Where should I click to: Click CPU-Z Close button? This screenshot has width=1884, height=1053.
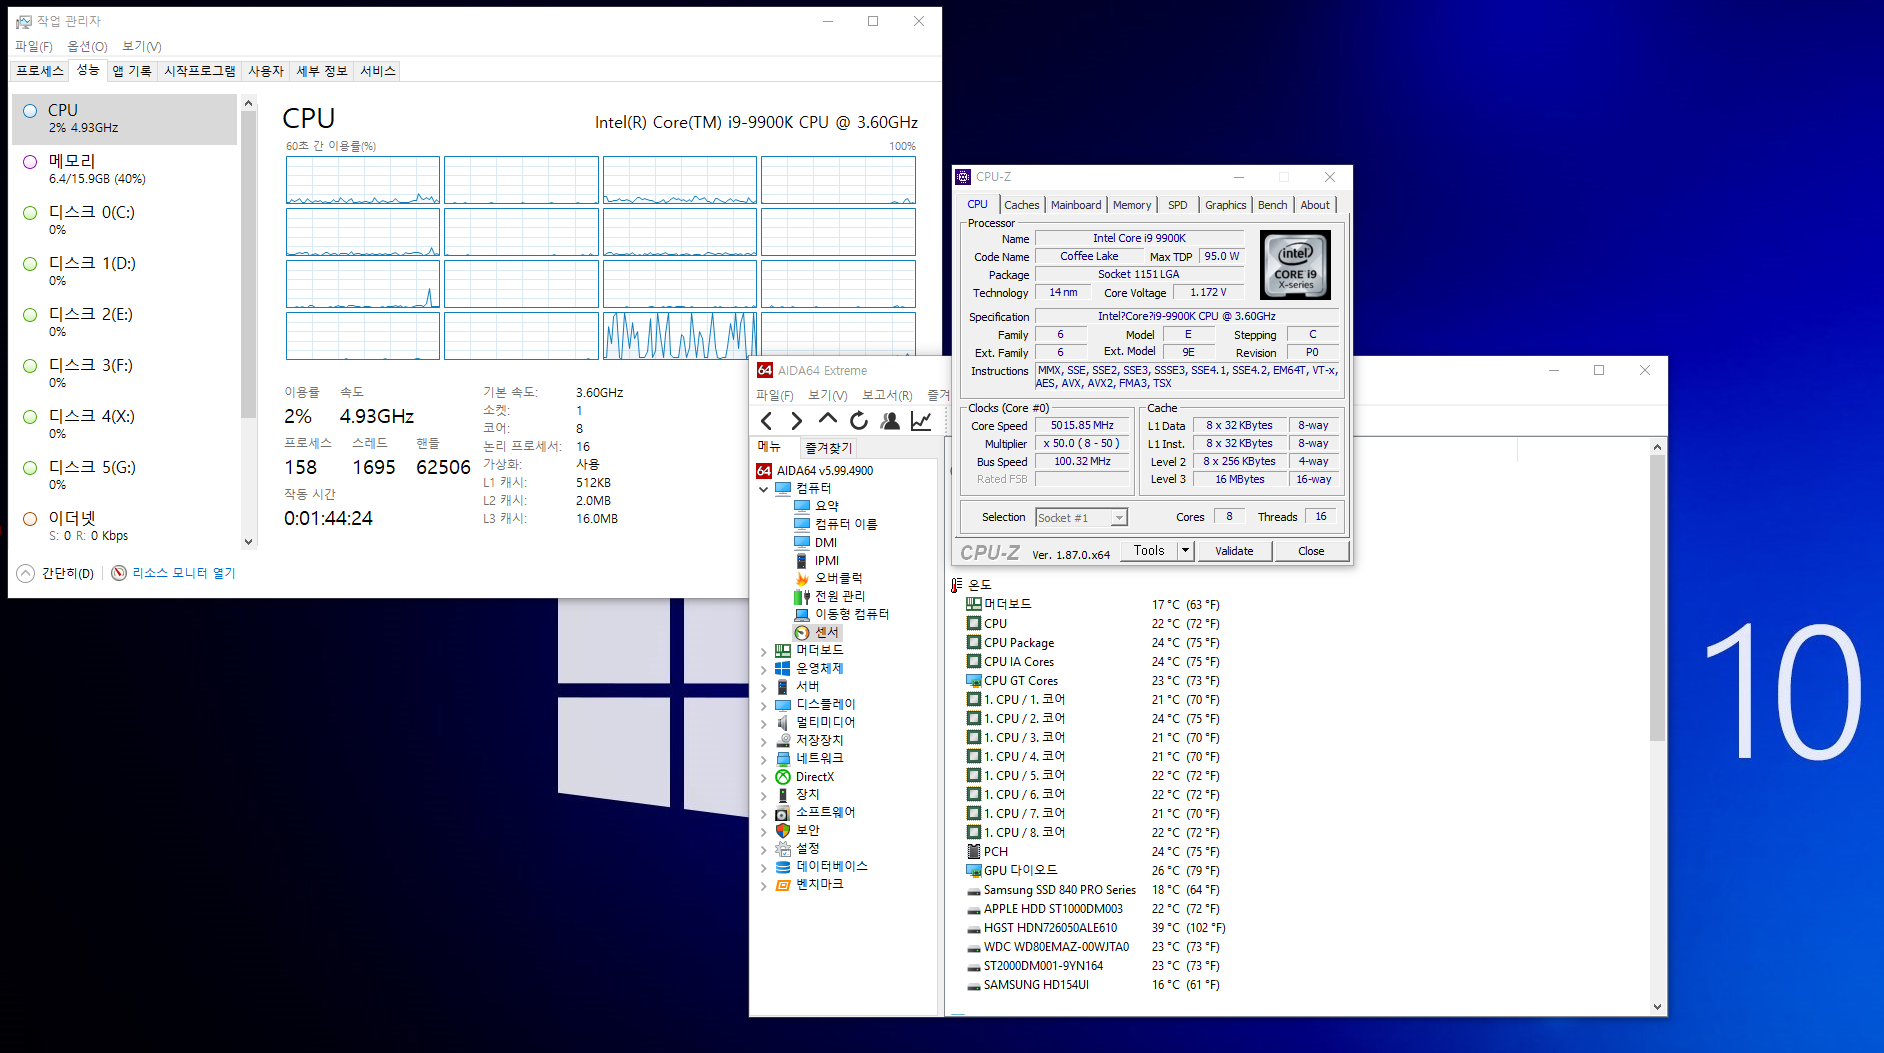[1311, 551]
